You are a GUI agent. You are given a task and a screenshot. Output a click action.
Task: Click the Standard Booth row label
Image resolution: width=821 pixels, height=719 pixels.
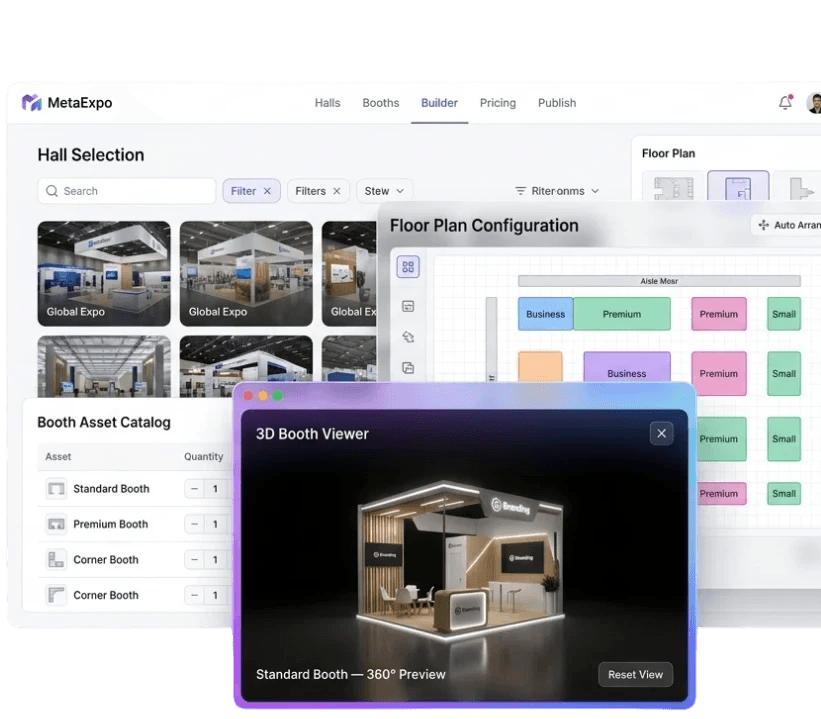(111, 489)
